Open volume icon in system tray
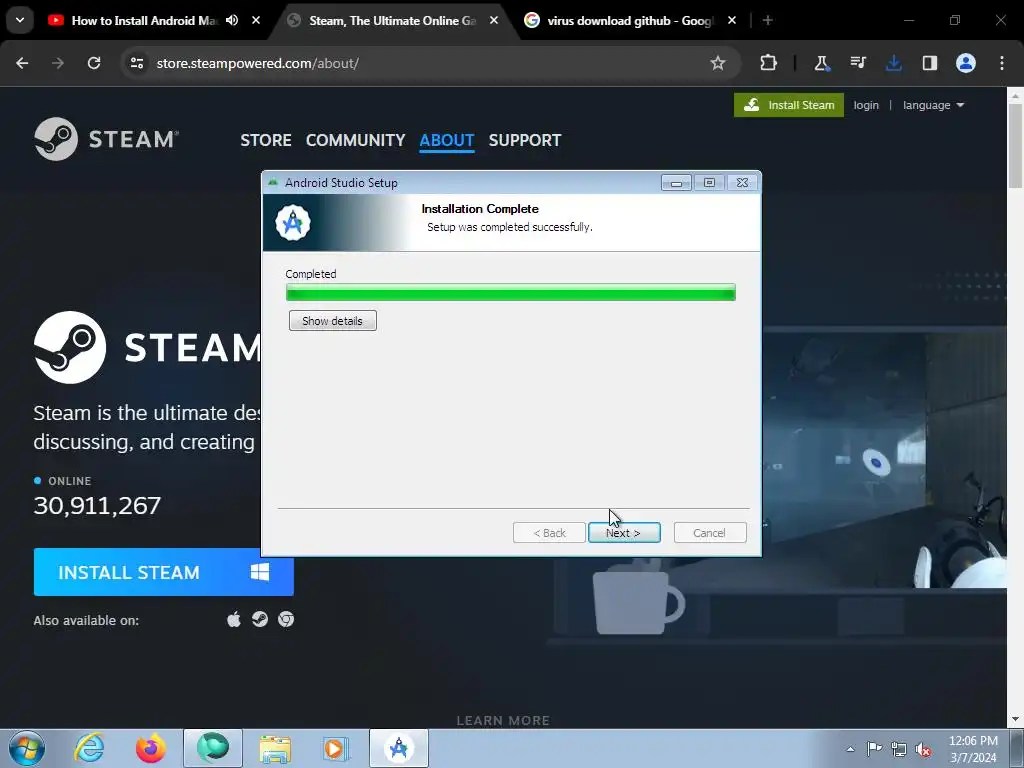This screenshot has height=768, width=1024. click(x=923, y=749)
